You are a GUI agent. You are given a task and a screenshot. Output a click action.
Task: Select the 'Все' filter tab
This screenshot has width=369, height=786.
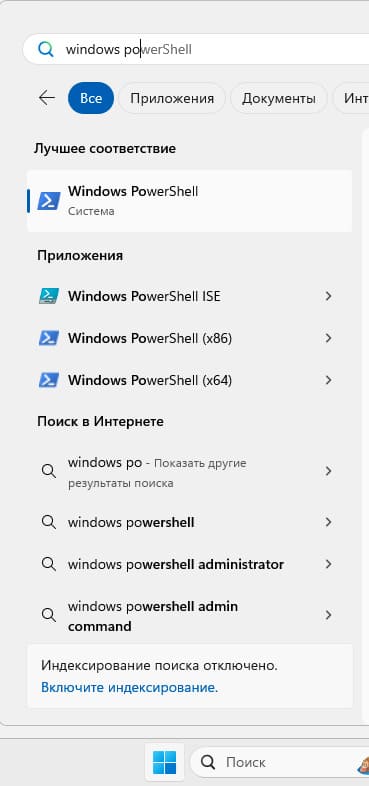pos(91,98)
